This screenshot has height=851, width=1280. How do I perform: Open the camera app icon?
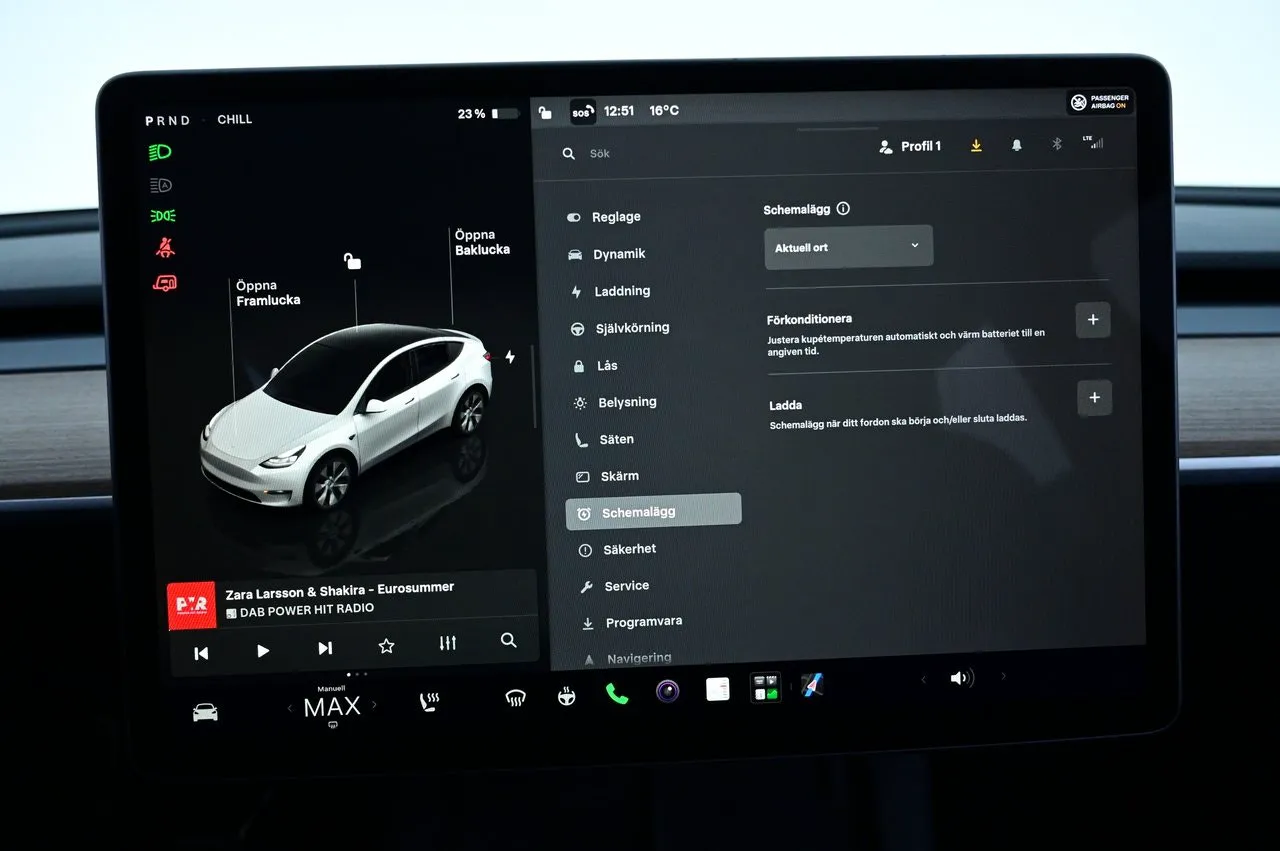(x=668, y=691)
